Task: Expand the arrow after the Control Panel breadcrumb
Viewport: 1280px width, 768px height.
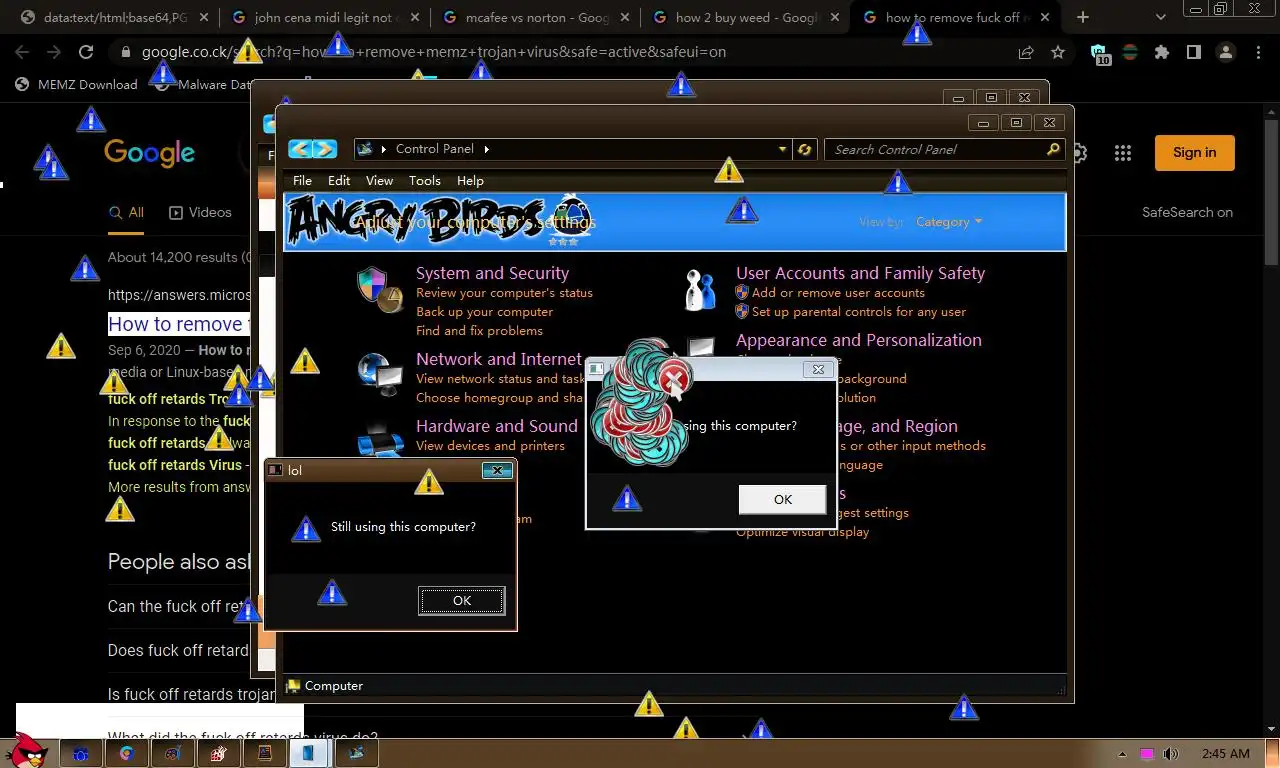Action: tap(487, 149)
